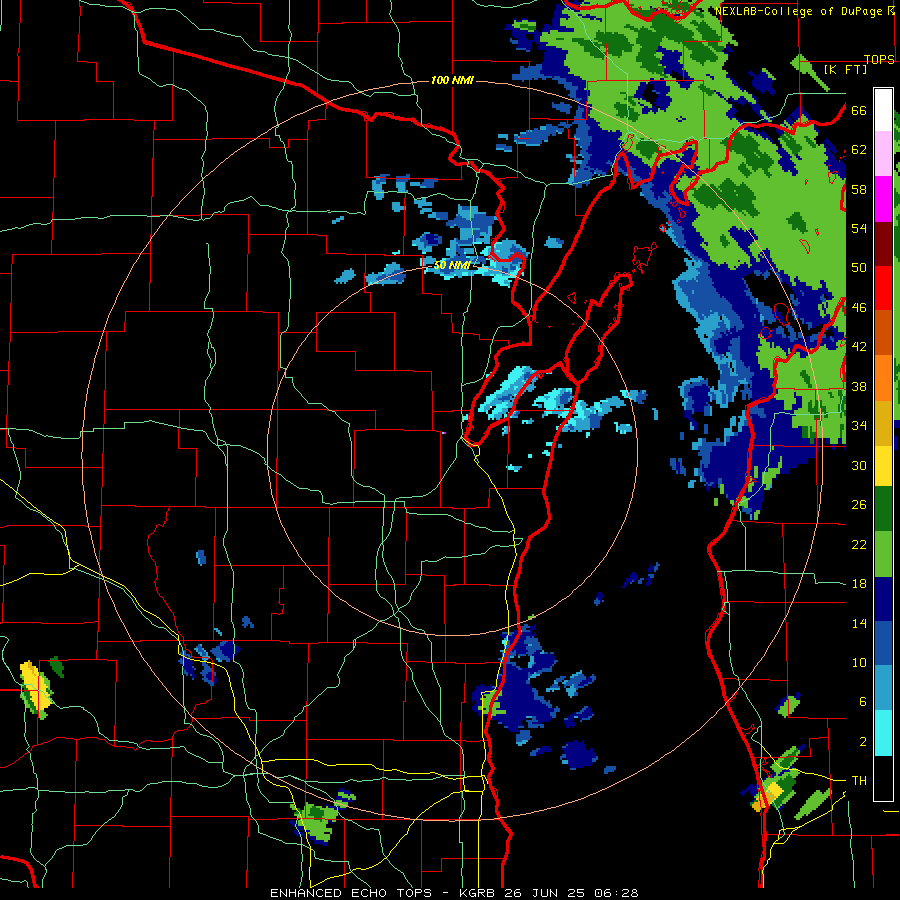Viewport: 900px width, 900px height.
Task: Pick the dark orange legend swatch
Action: click(883, 332)
